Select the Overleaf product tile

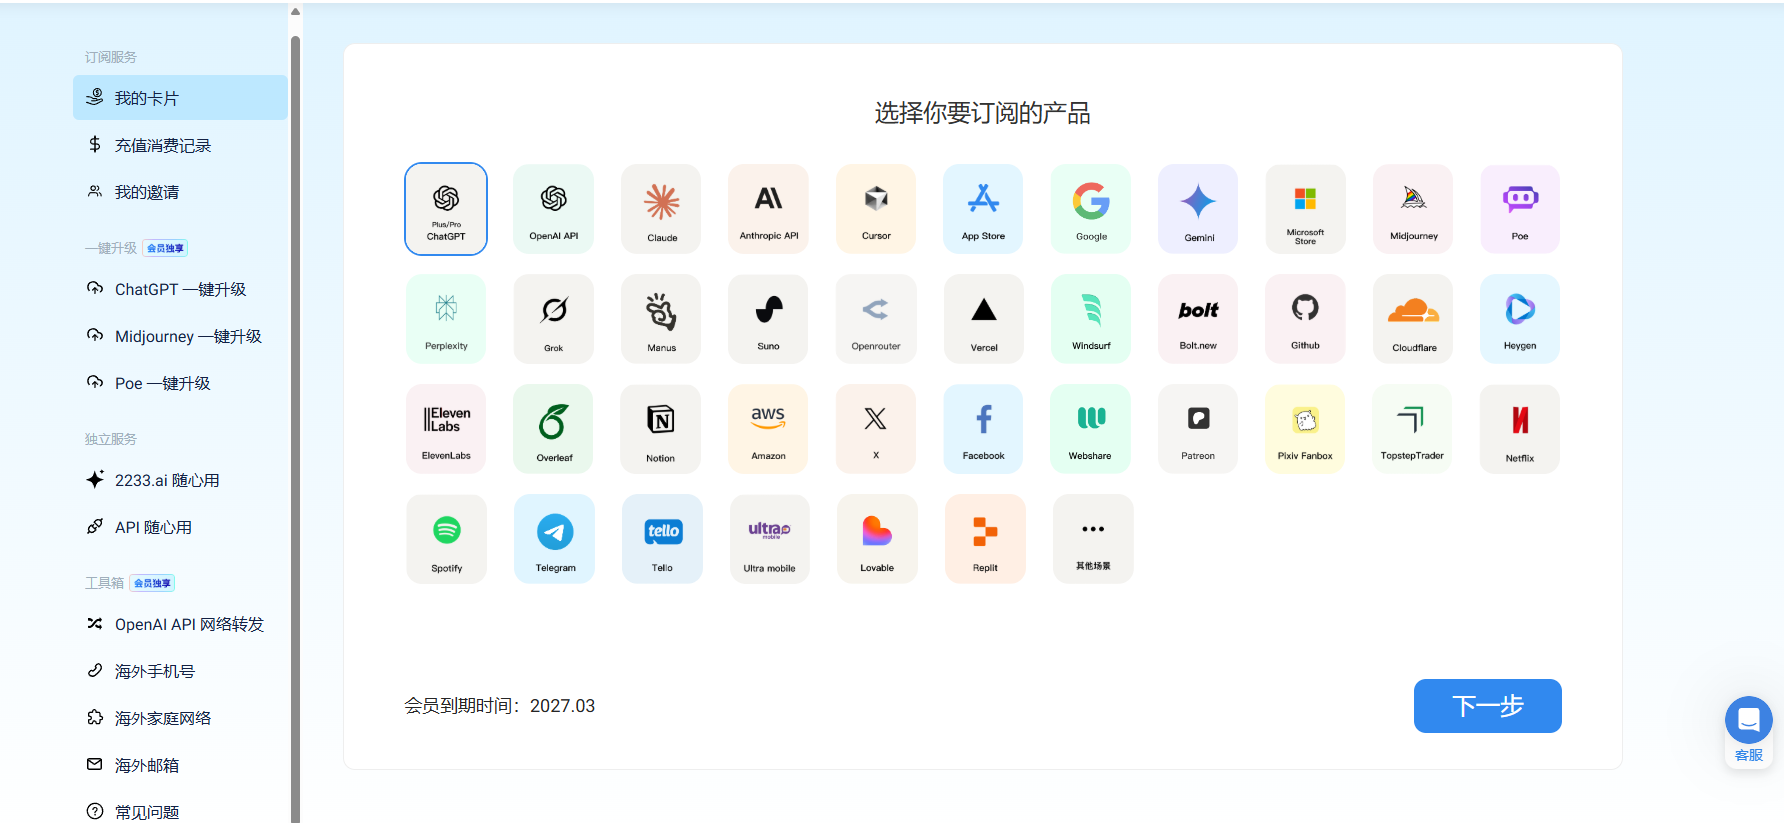point(554,429)
